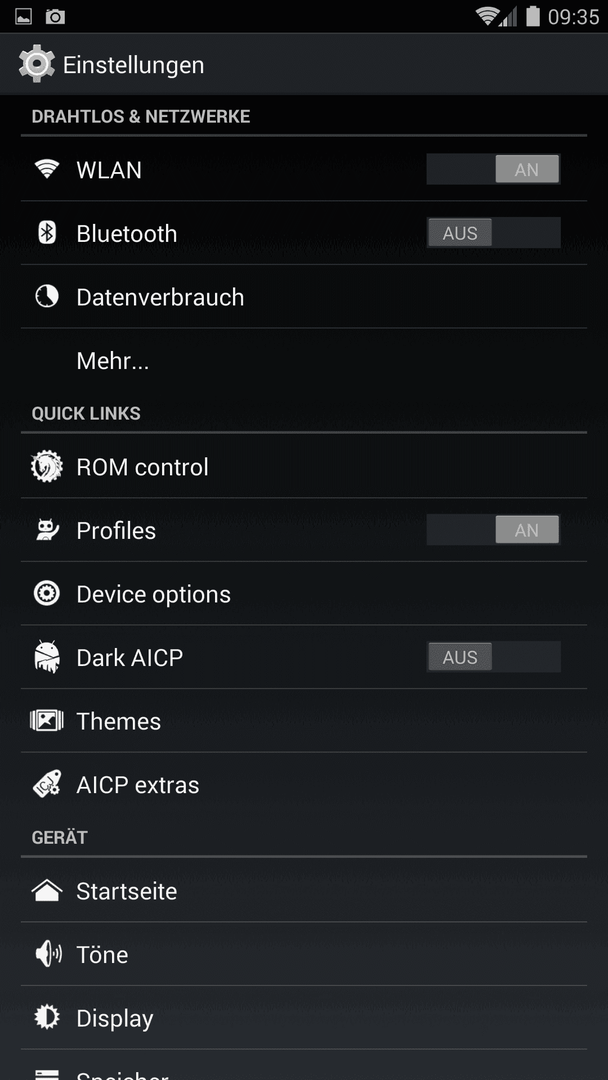This screenshot has height=1080, width=608.
Task: Tap the Display brightness icon
Action: coord(47,1017)
